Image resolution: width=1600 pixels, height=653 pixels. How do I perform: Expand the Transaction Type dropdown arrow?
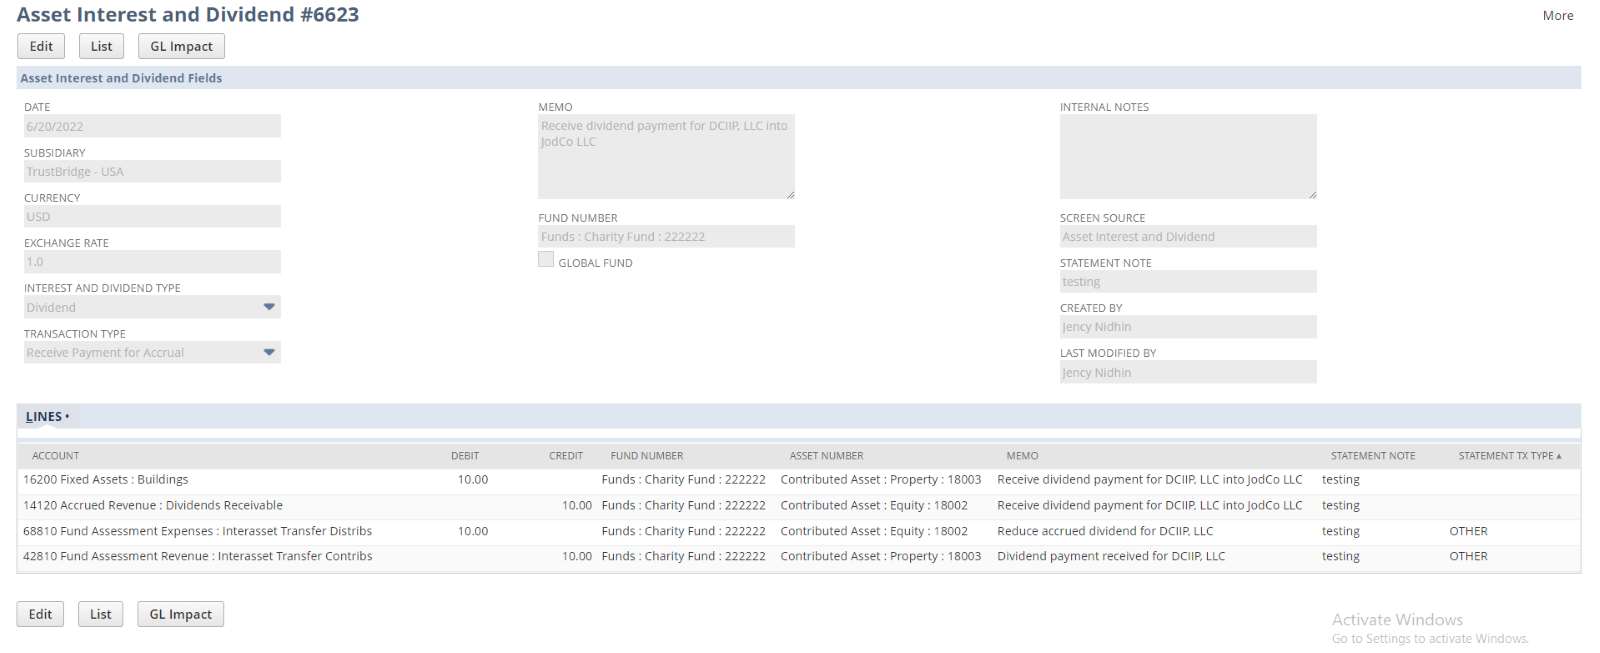click(269, 352)
